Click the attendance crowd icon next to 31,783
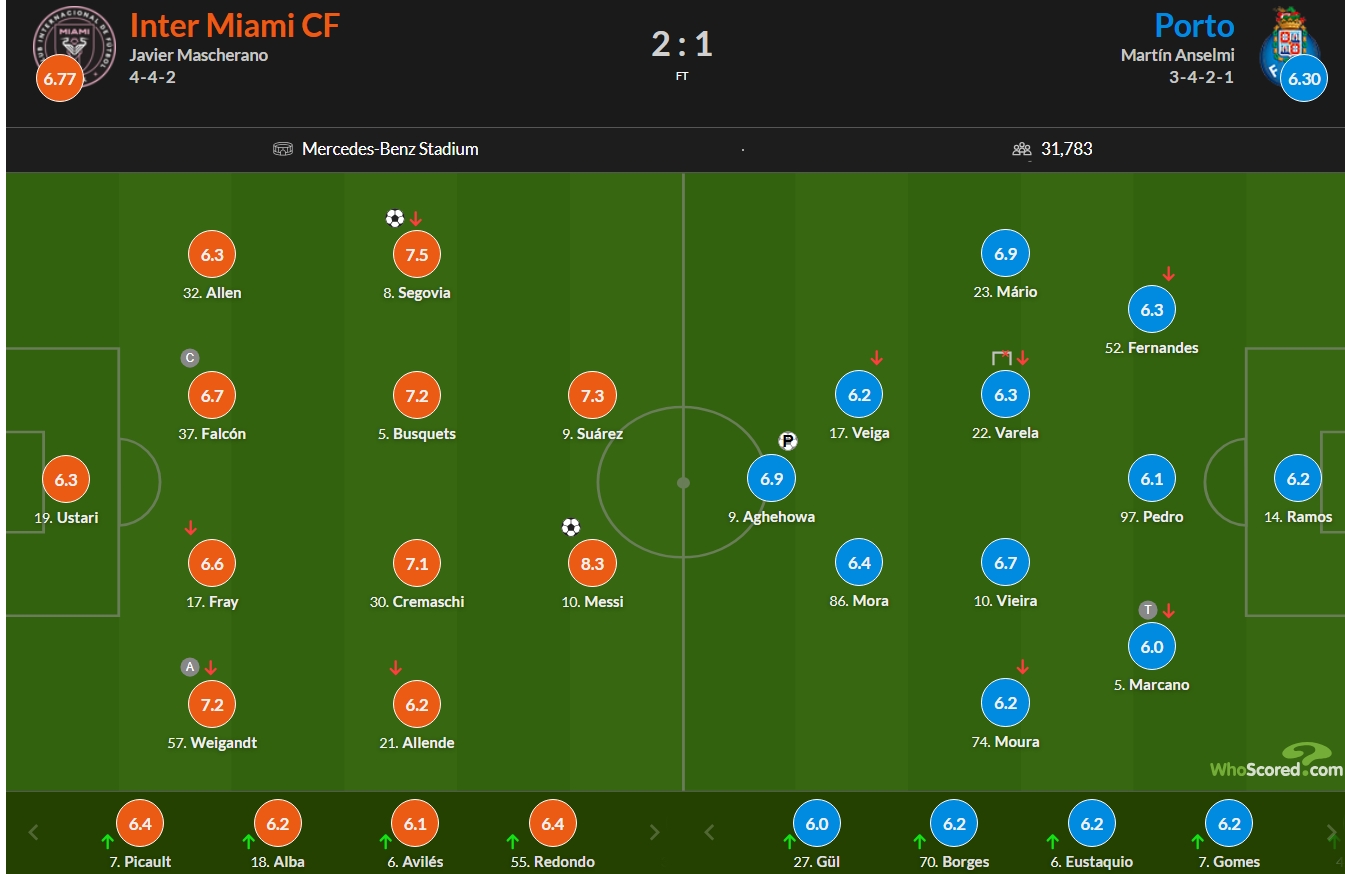The height and width of the screenshot is (874, 1345). click(x=1021, y=149)
